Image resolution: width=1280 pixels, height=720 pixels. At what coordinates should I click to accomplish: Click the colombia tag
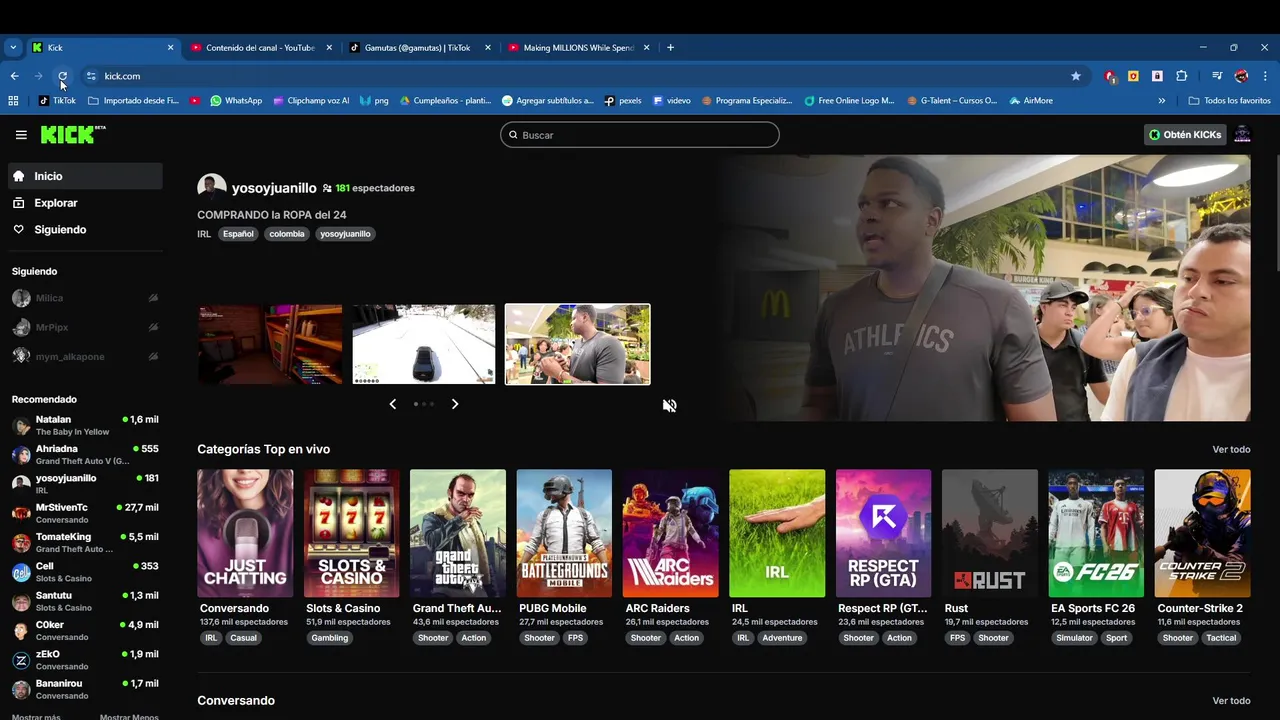pyautogui.click(x=286, y=234)
